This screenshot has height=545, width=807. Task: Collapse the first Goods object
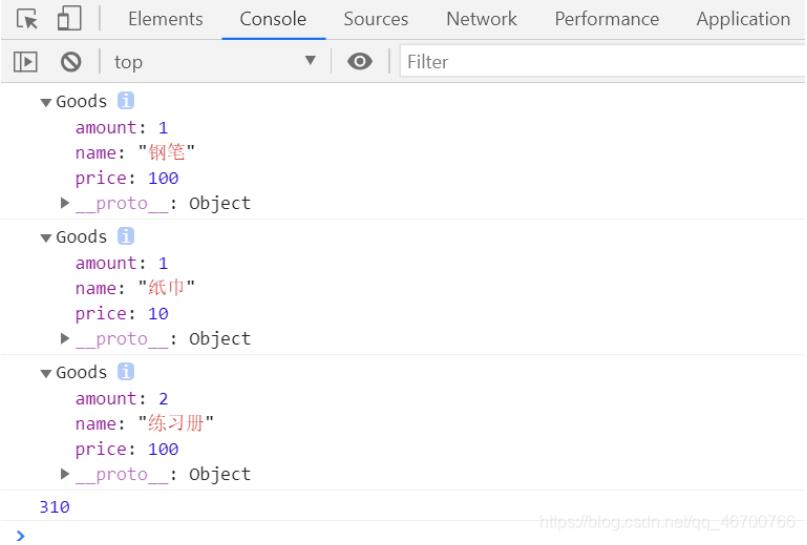(x=45, y=102)
